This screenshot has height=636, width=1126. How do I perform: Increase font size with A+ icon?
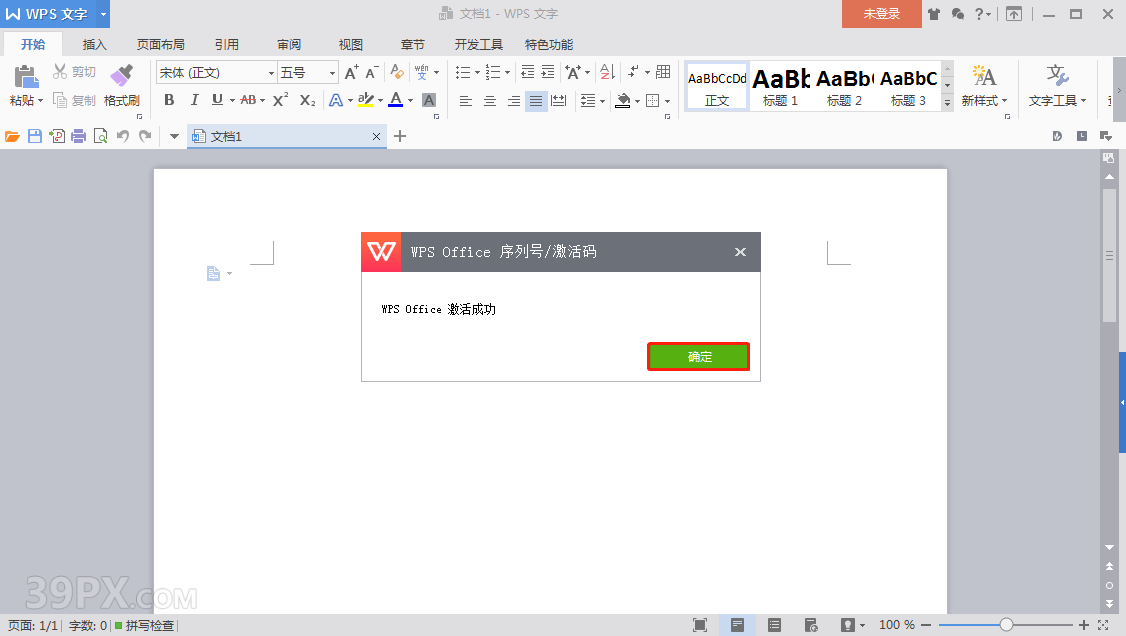(x=351, y=73)
